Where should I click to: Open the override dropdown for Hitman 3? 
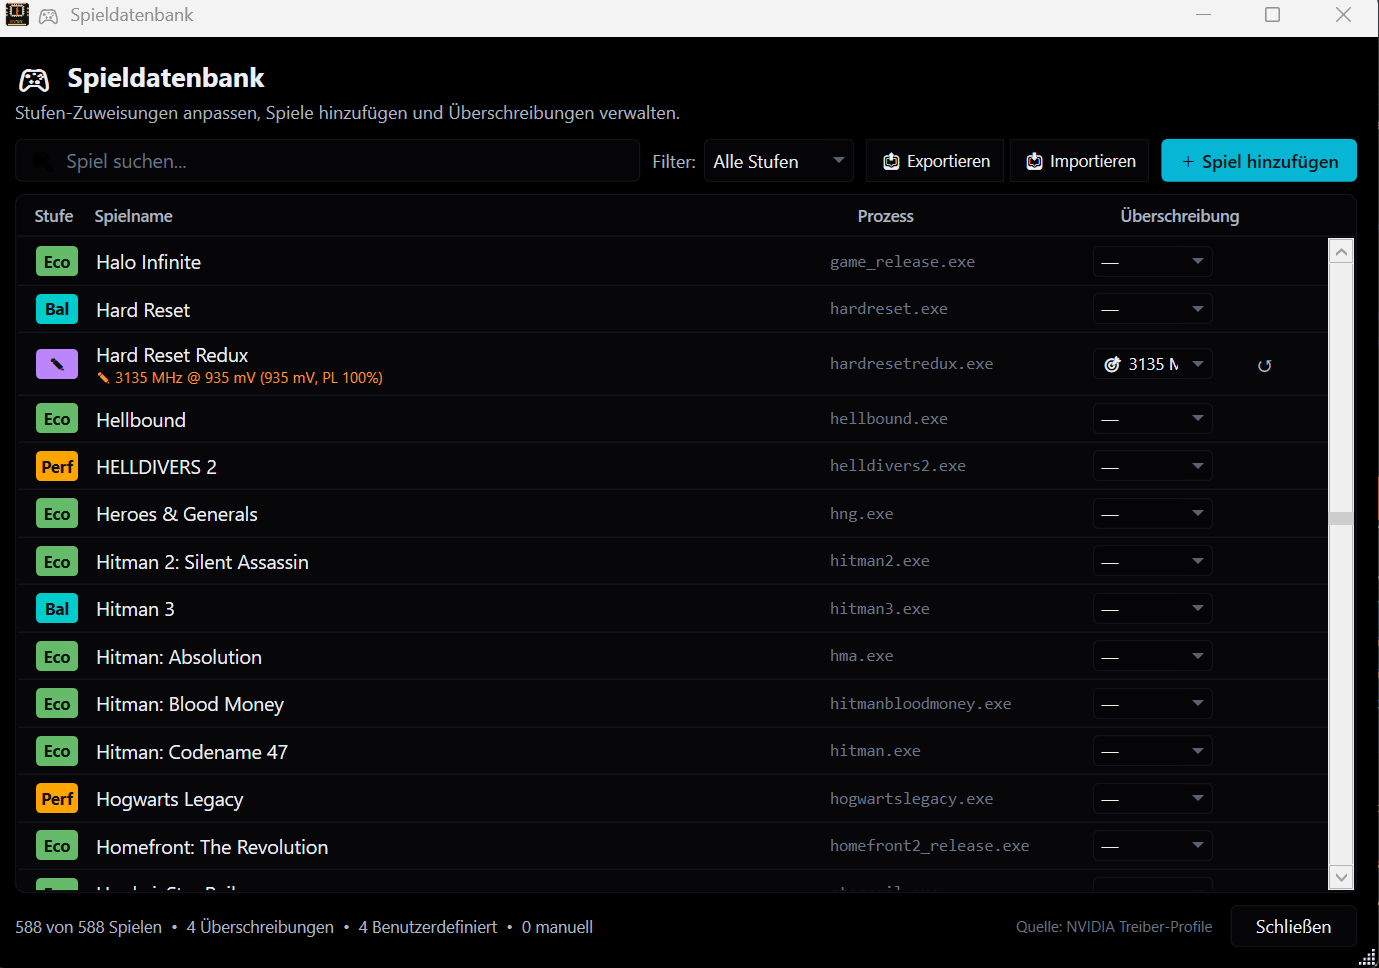pos(1152,608)
